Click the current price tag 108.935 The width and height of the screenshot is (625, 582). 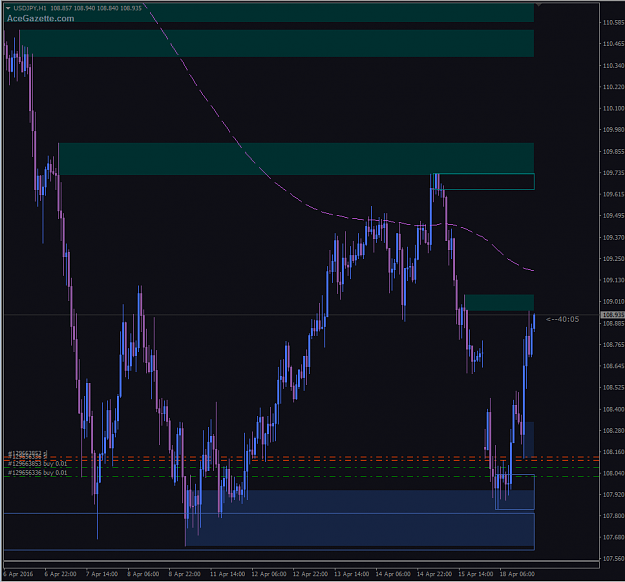point(612,315)
